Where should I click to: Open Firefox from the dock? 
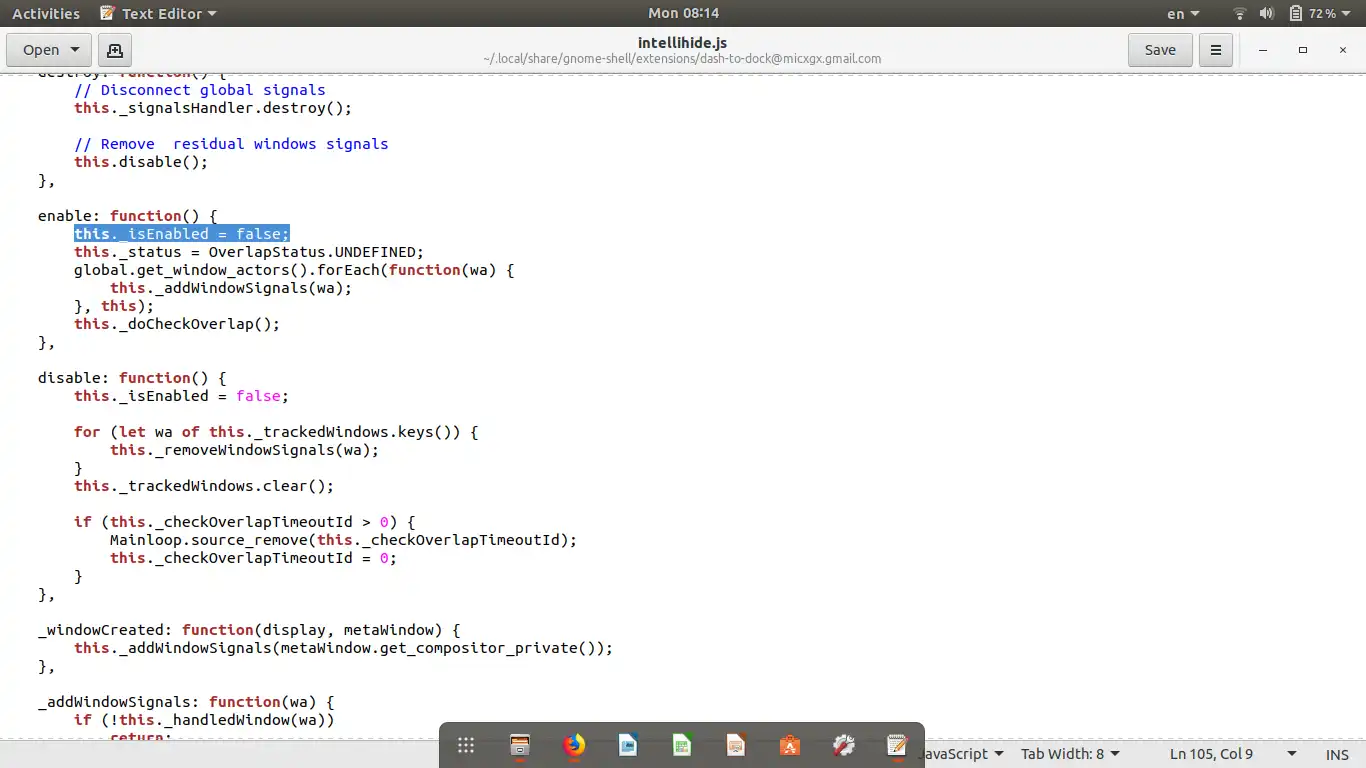(x=574, y=745)
